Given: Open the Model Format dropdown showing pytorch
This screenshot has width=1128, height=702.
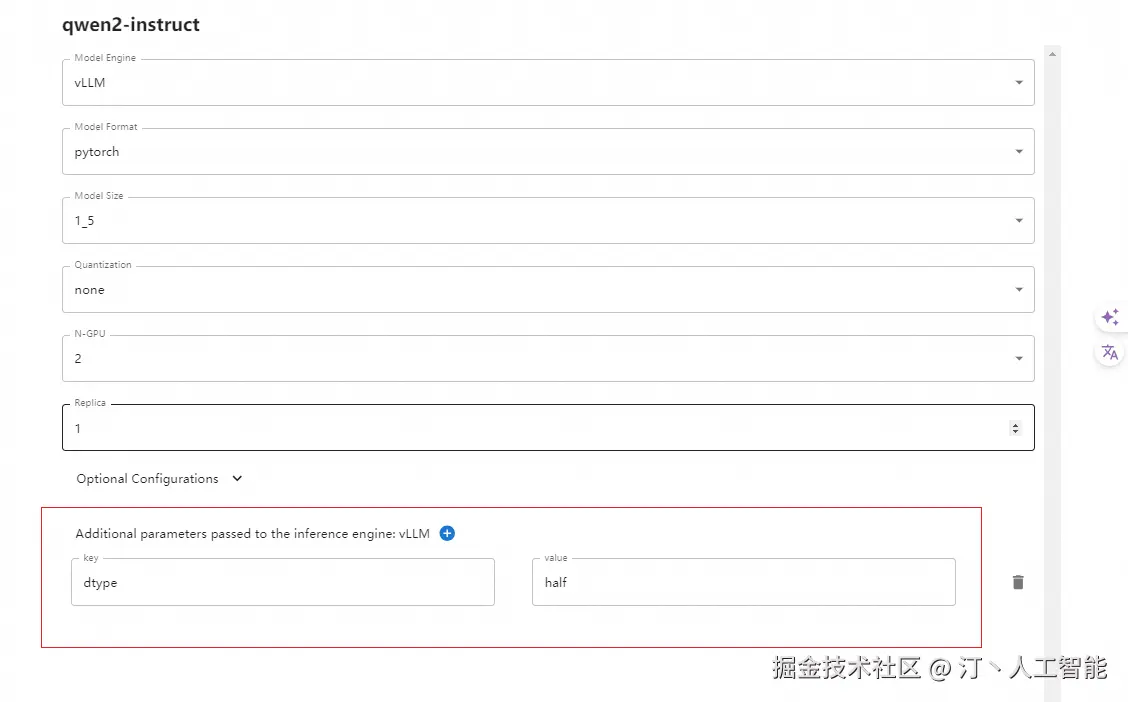Looking at the screenshot, I should pos(548,152).
